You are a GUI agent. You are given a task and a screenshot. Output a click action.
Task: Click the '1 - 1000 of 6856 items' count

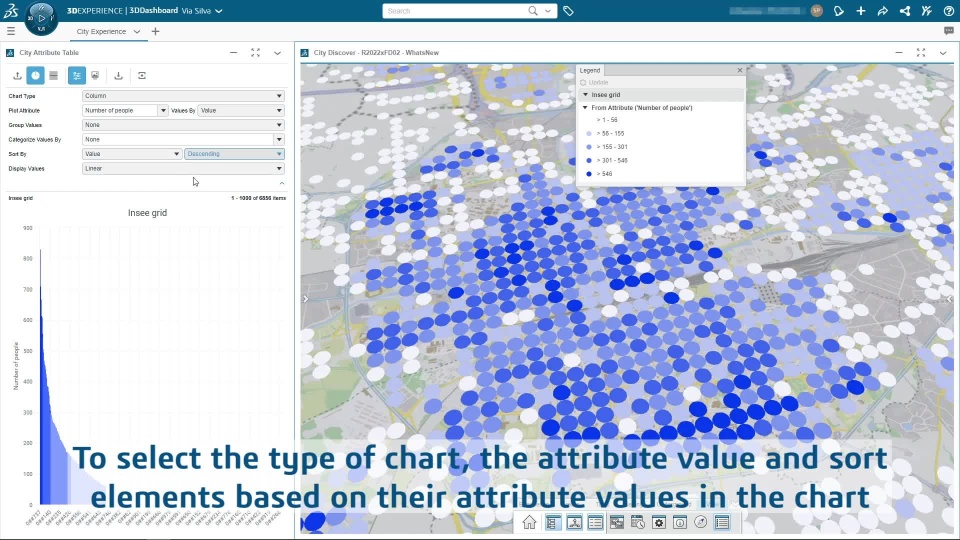pyautogui.click(x=258, y=198)
